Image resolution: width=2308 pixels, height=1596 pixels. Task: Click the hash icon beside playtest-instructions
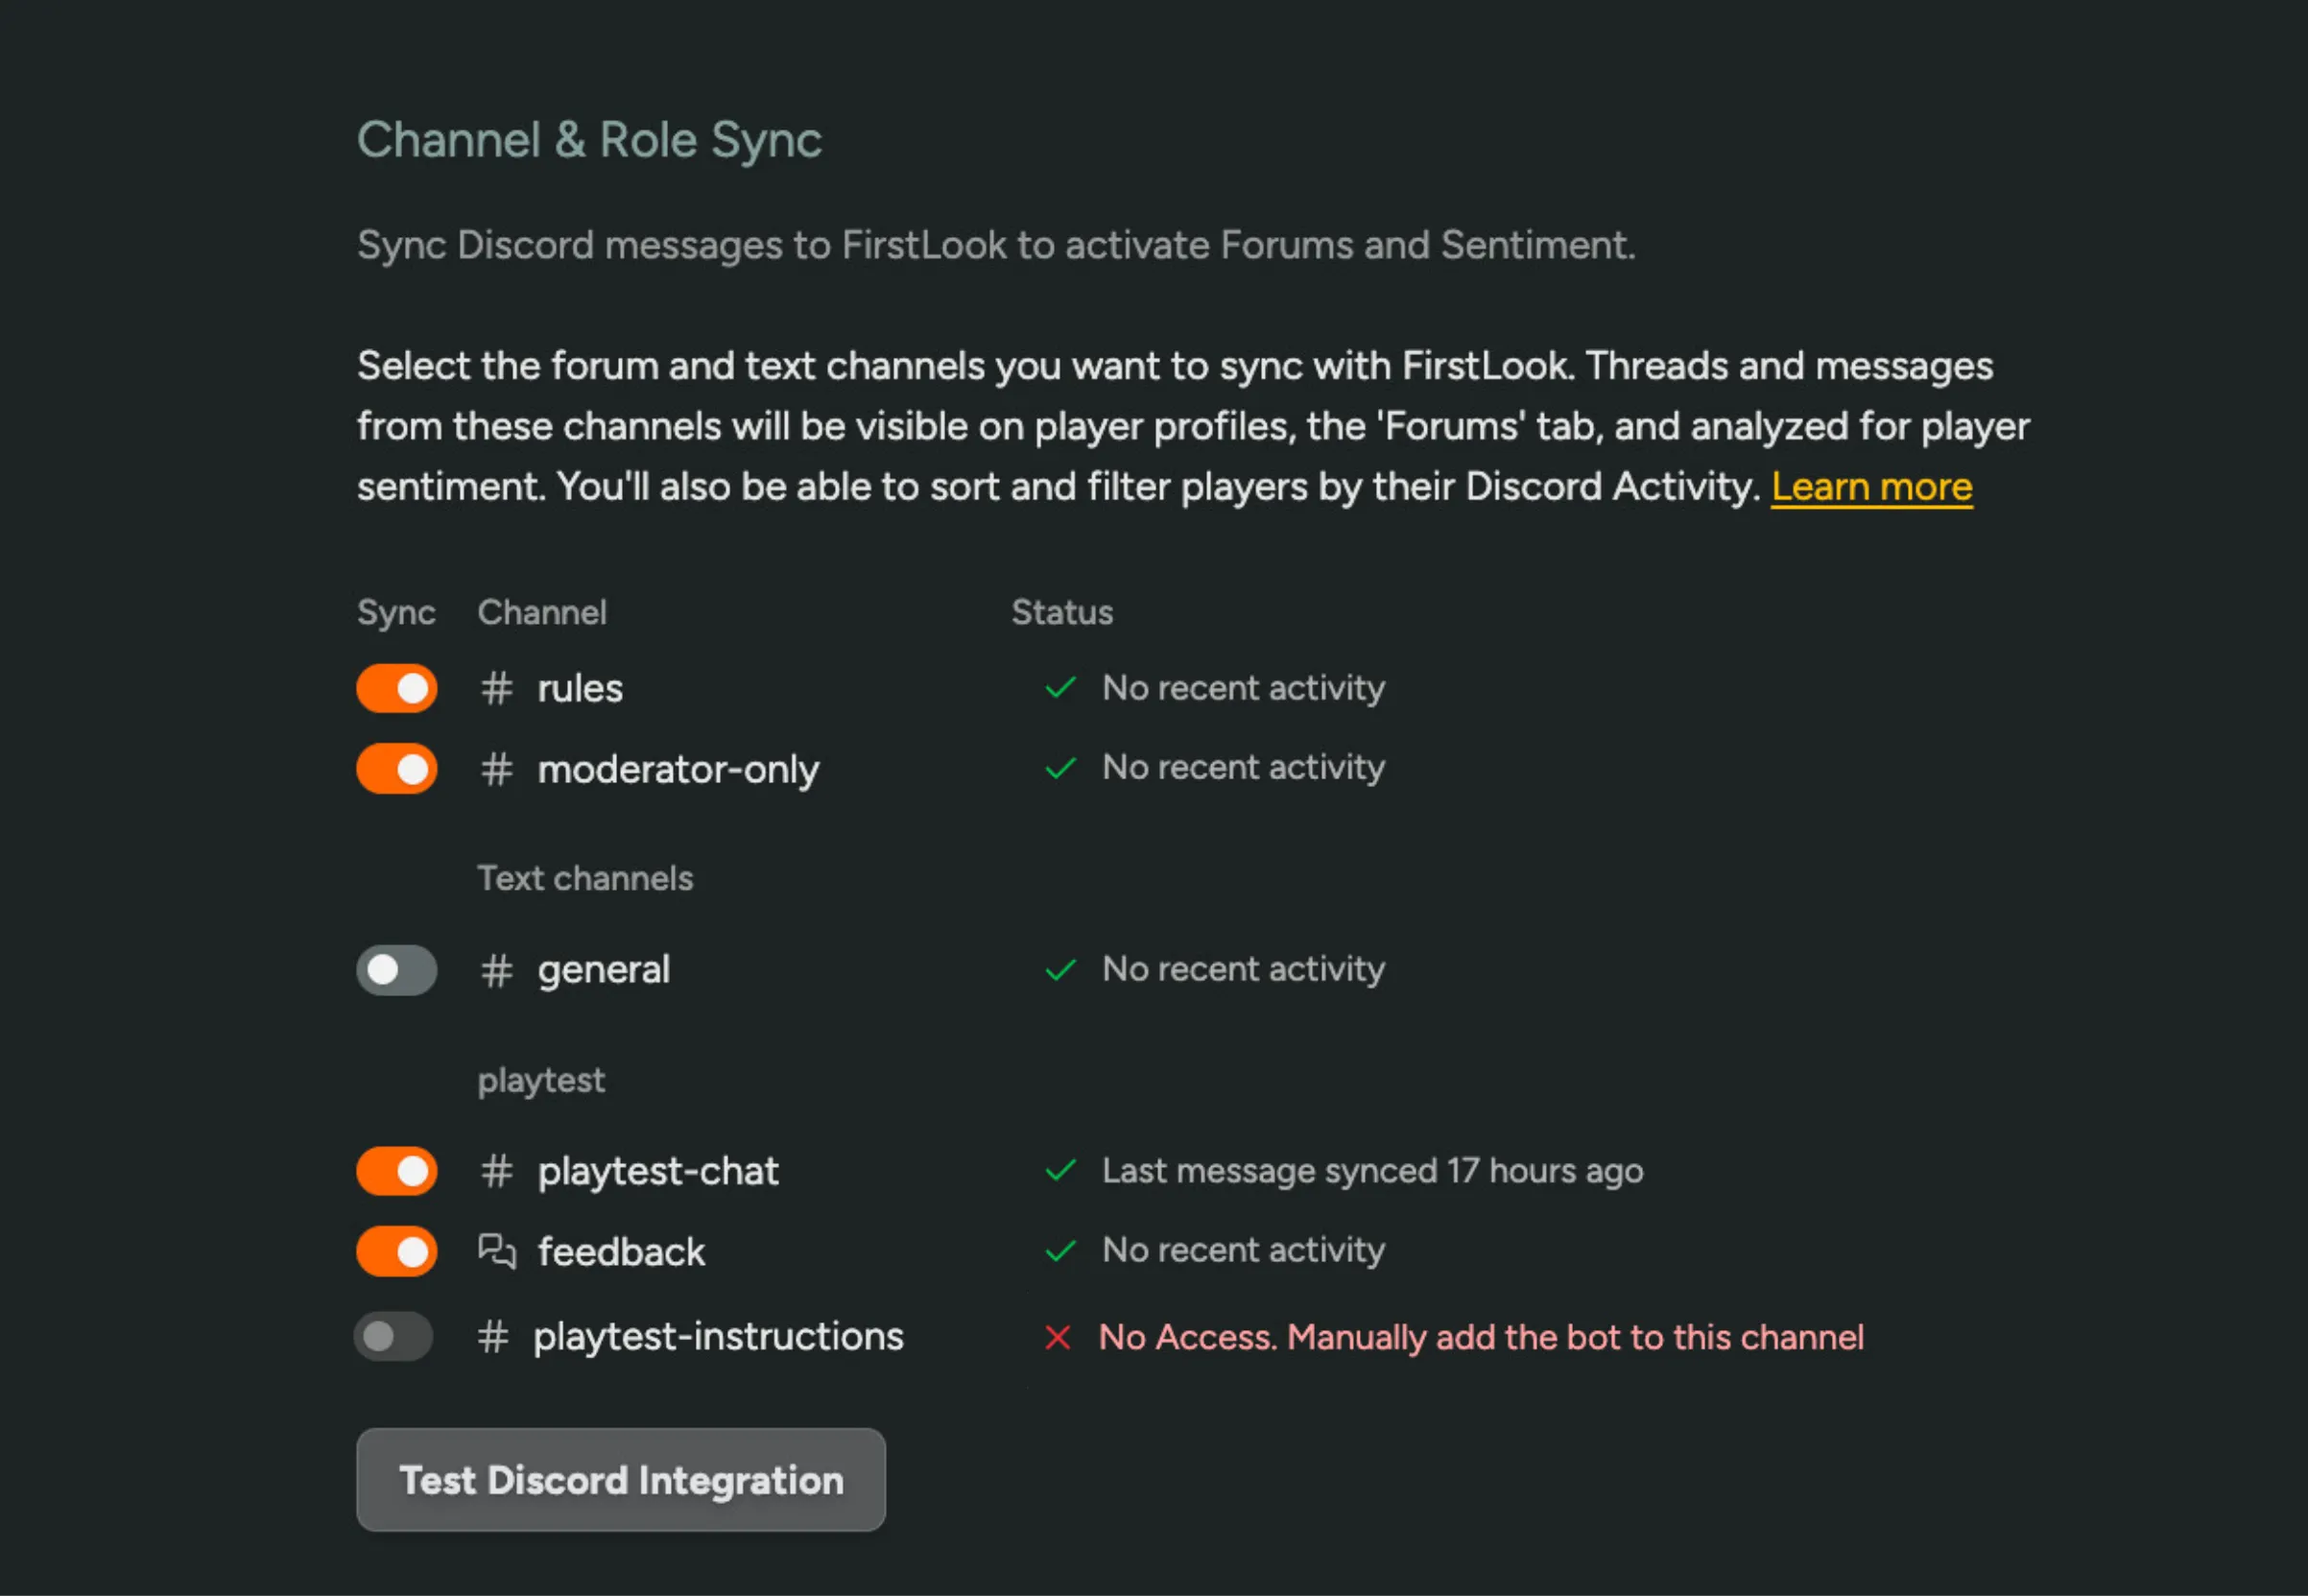[491, 1337]
